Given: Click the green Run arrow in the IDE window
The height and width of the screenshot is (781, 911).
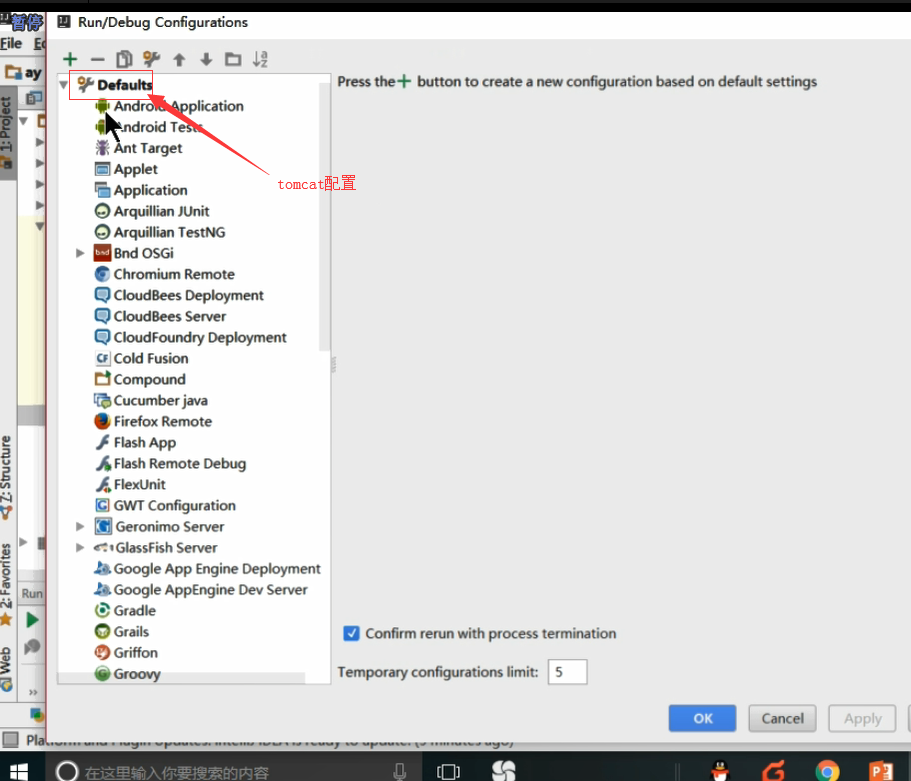Looking at the screenshot, I should click(32, 620).
